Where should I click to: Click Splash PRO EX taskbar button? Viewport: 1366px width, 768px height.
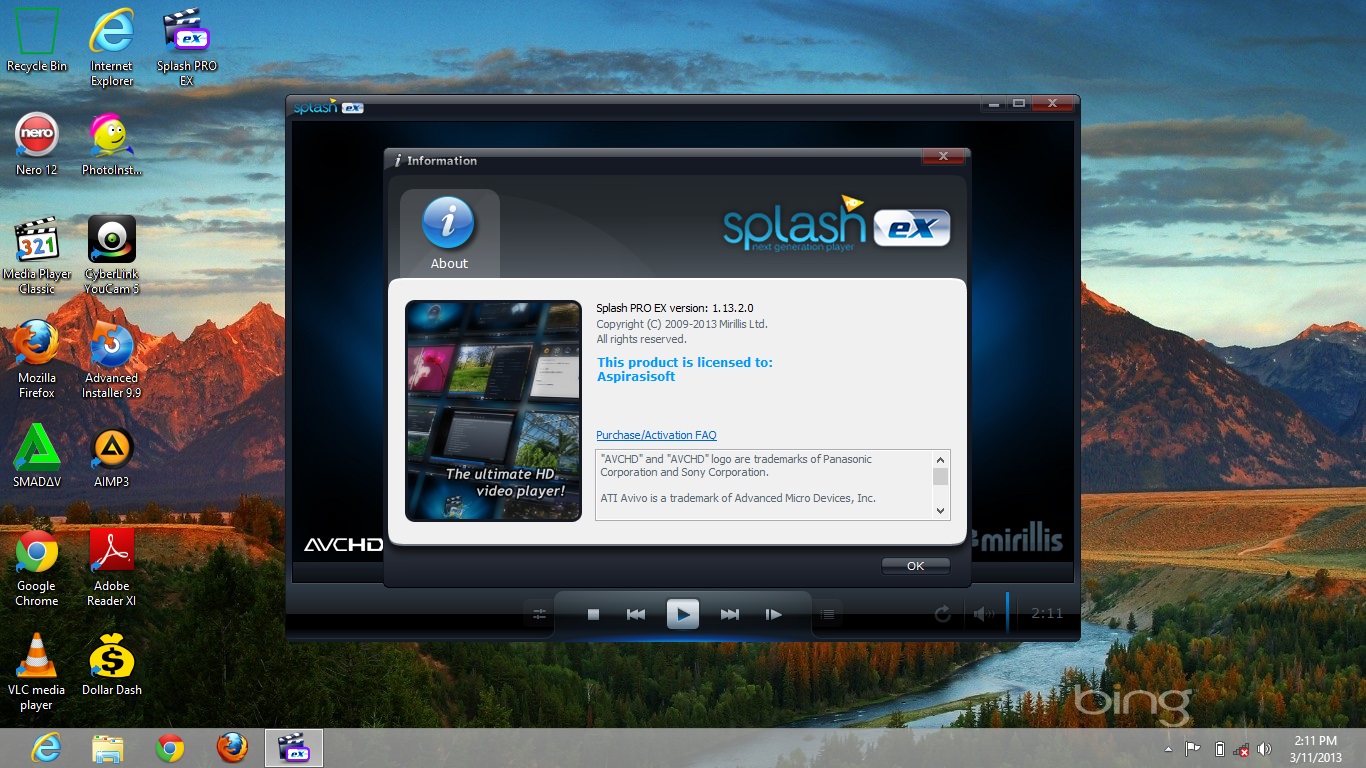click(x=294, y=748)
